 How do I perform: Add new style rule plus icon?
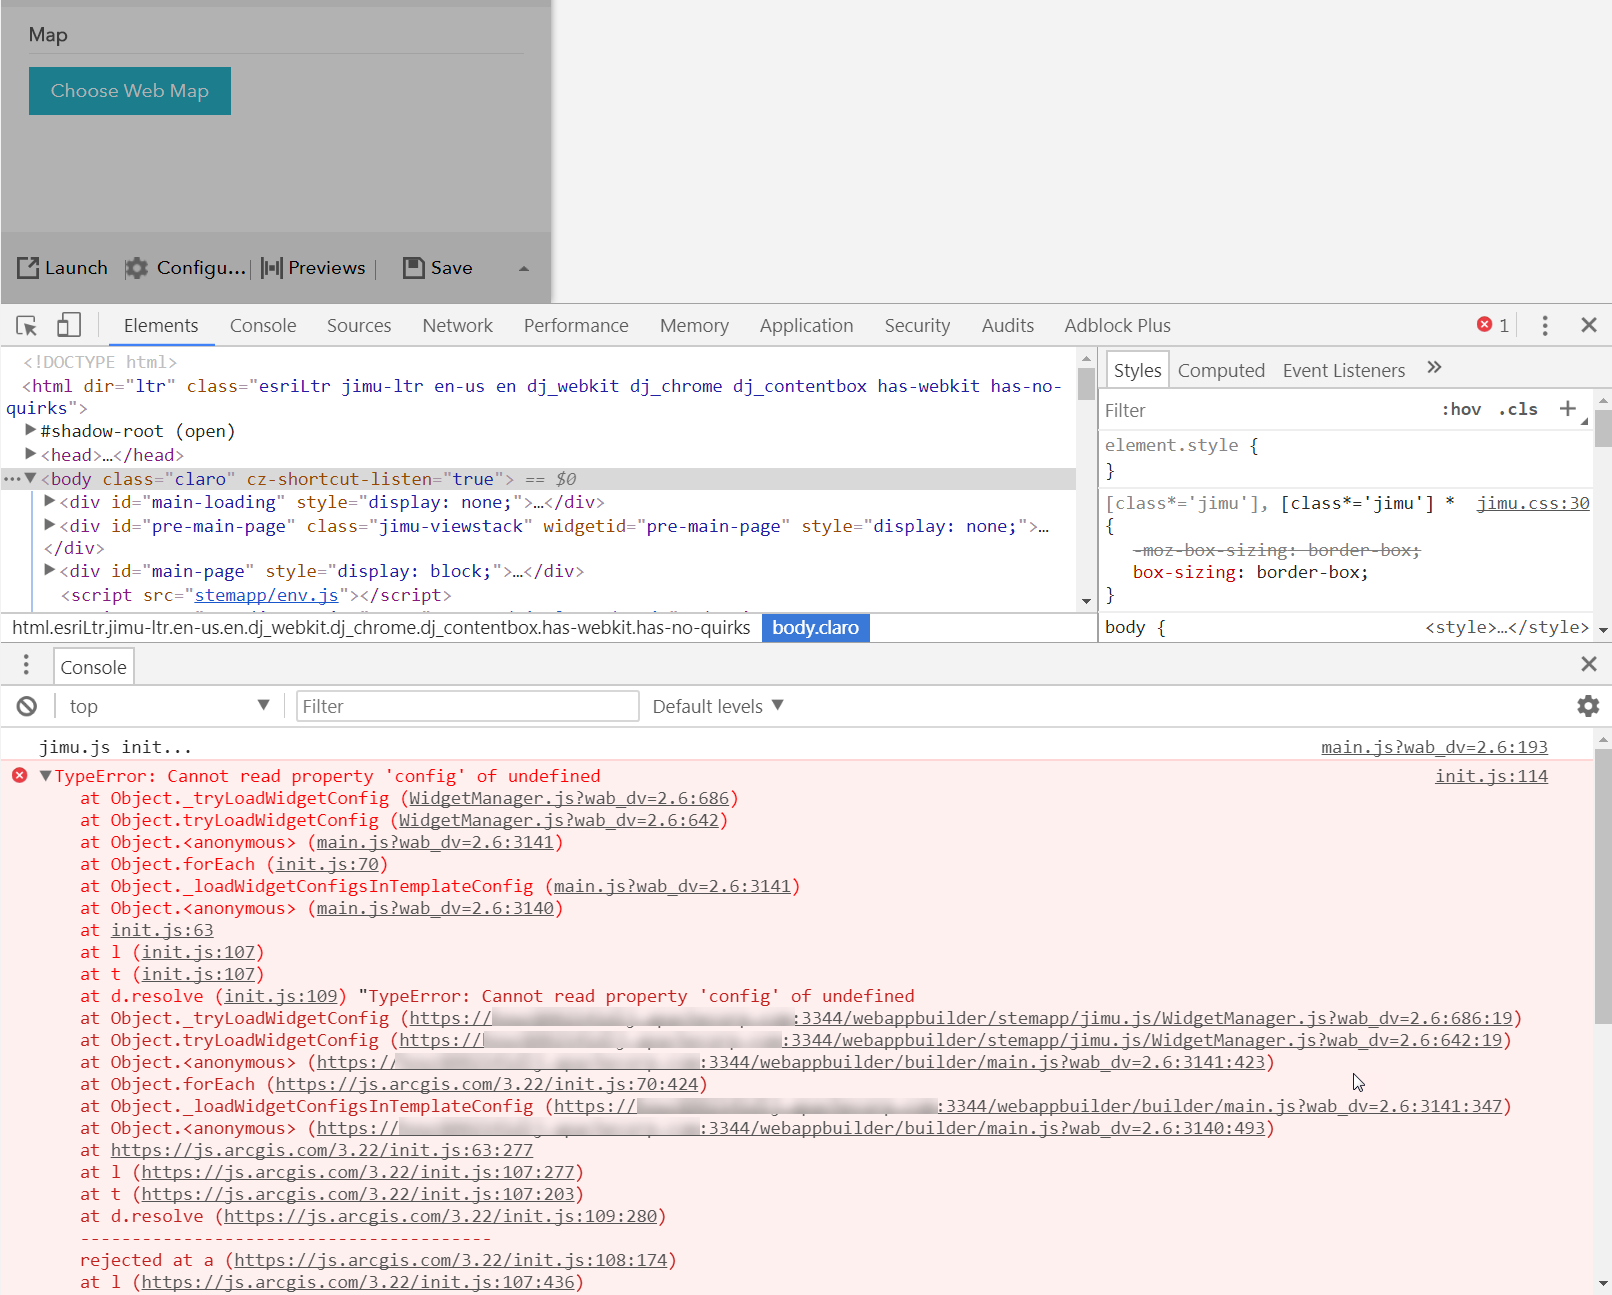(x=1568, y=408)
